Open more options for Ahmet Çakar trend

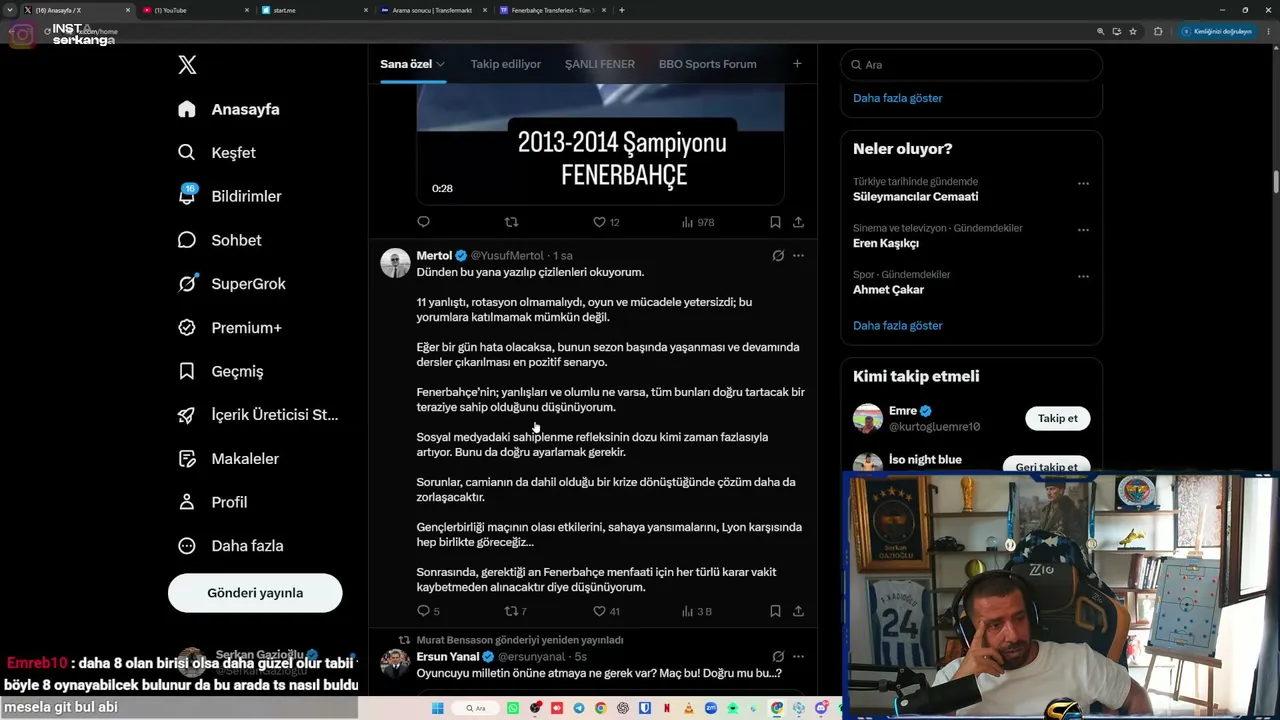tap(1083, 277)
